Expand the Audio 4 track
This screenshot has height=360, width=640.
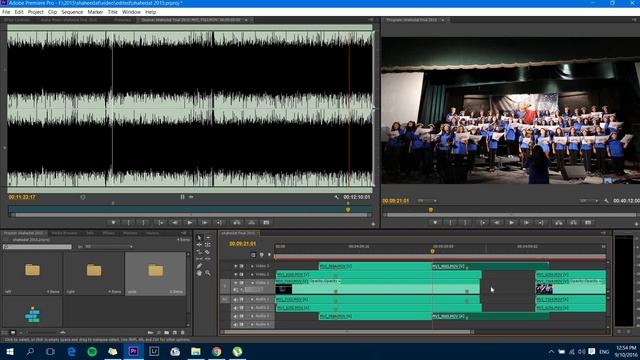point(252,324)
